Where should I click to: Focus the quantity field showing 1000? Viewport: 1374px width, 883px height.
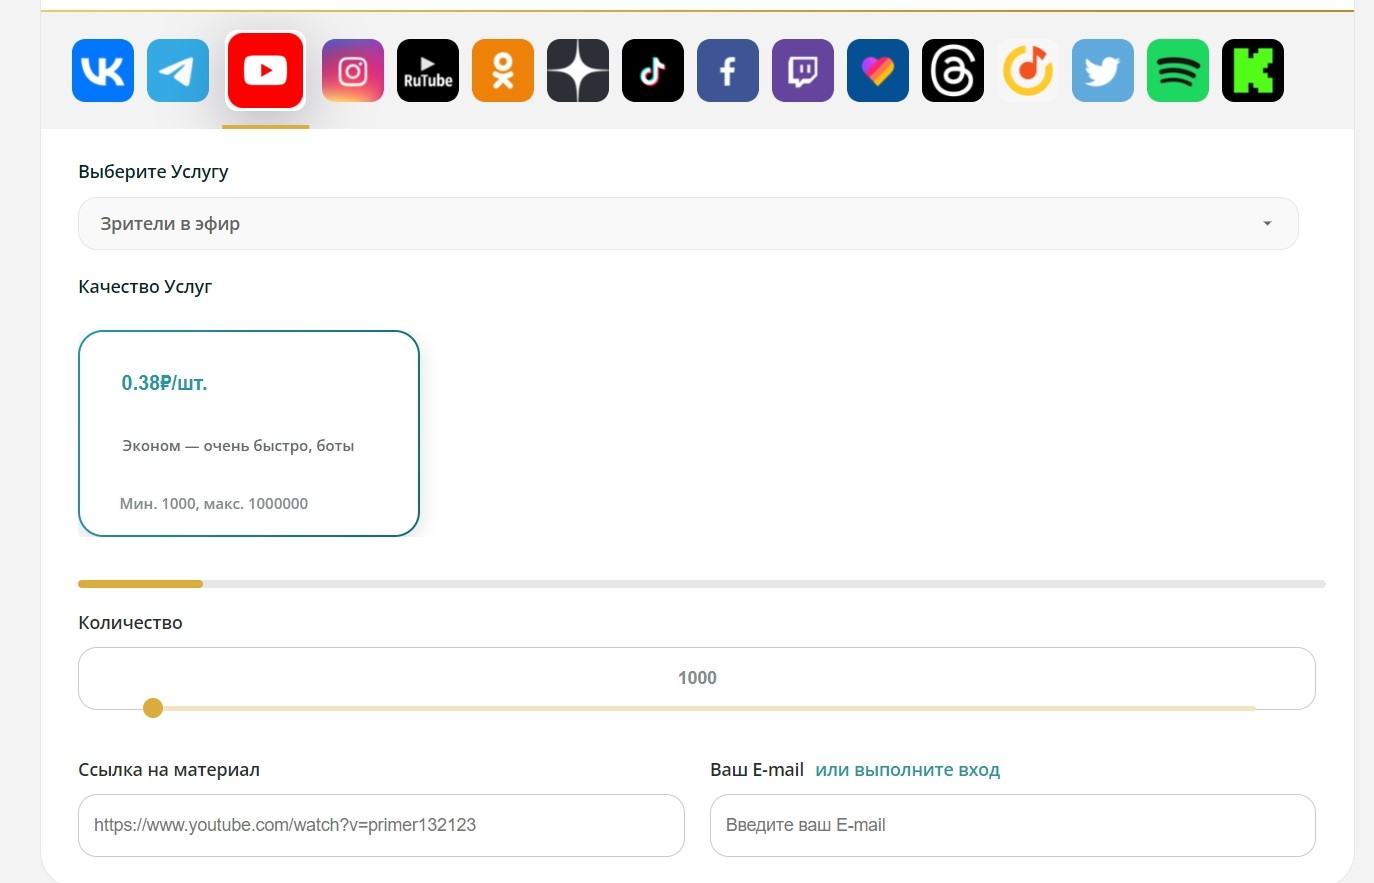(697, 678)
